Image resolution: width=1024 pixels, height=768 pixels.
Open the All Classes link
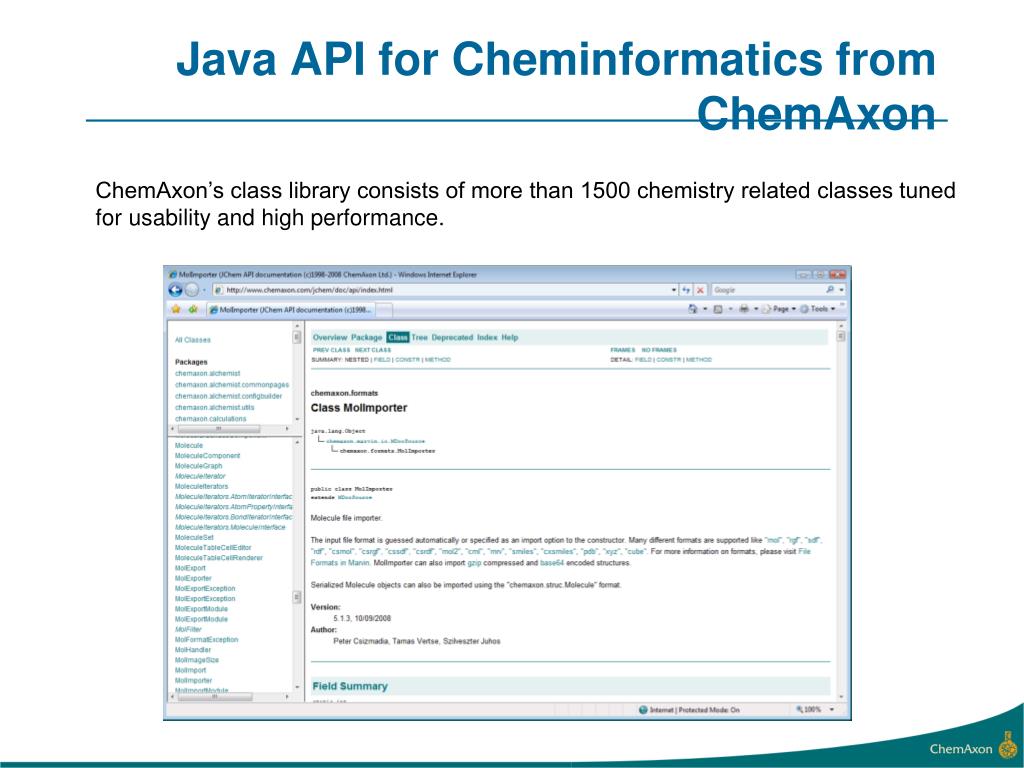pos(192,340)
